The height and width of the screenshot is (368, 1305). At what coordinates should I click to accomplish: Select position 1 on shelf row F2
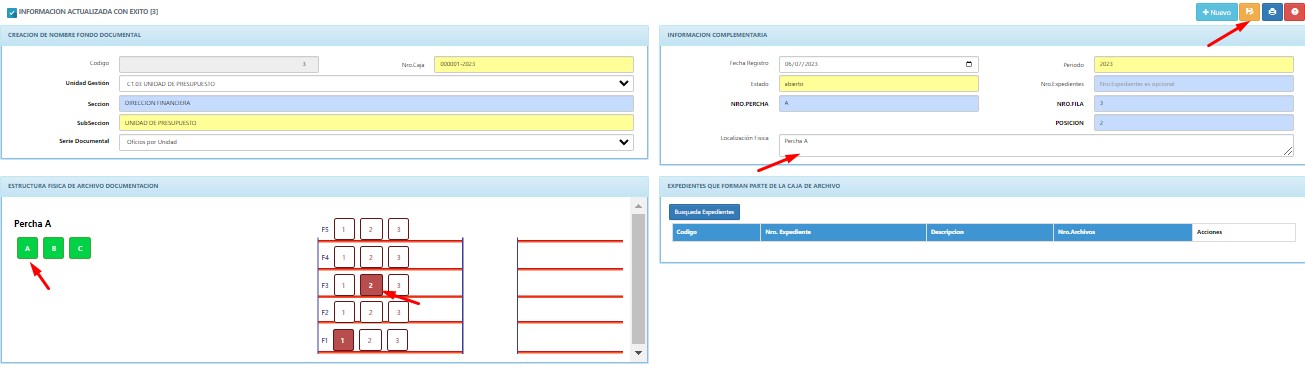[x=344, y=312]
